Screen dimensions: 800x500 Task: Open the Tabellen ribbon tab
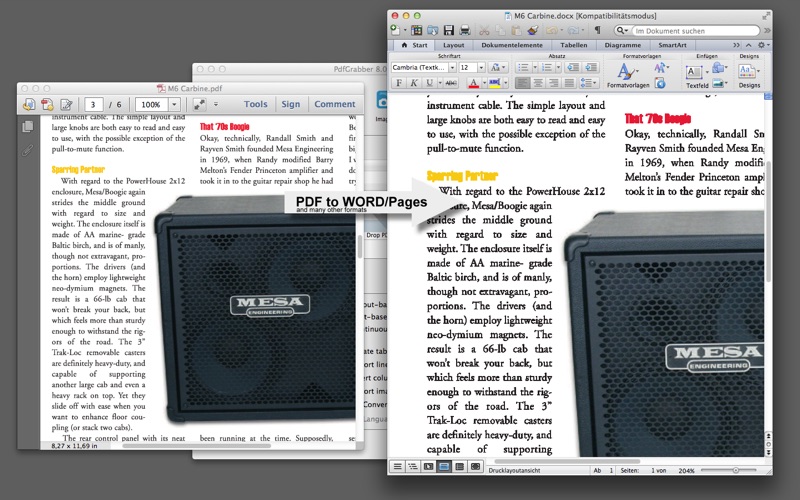pos(573,45)
